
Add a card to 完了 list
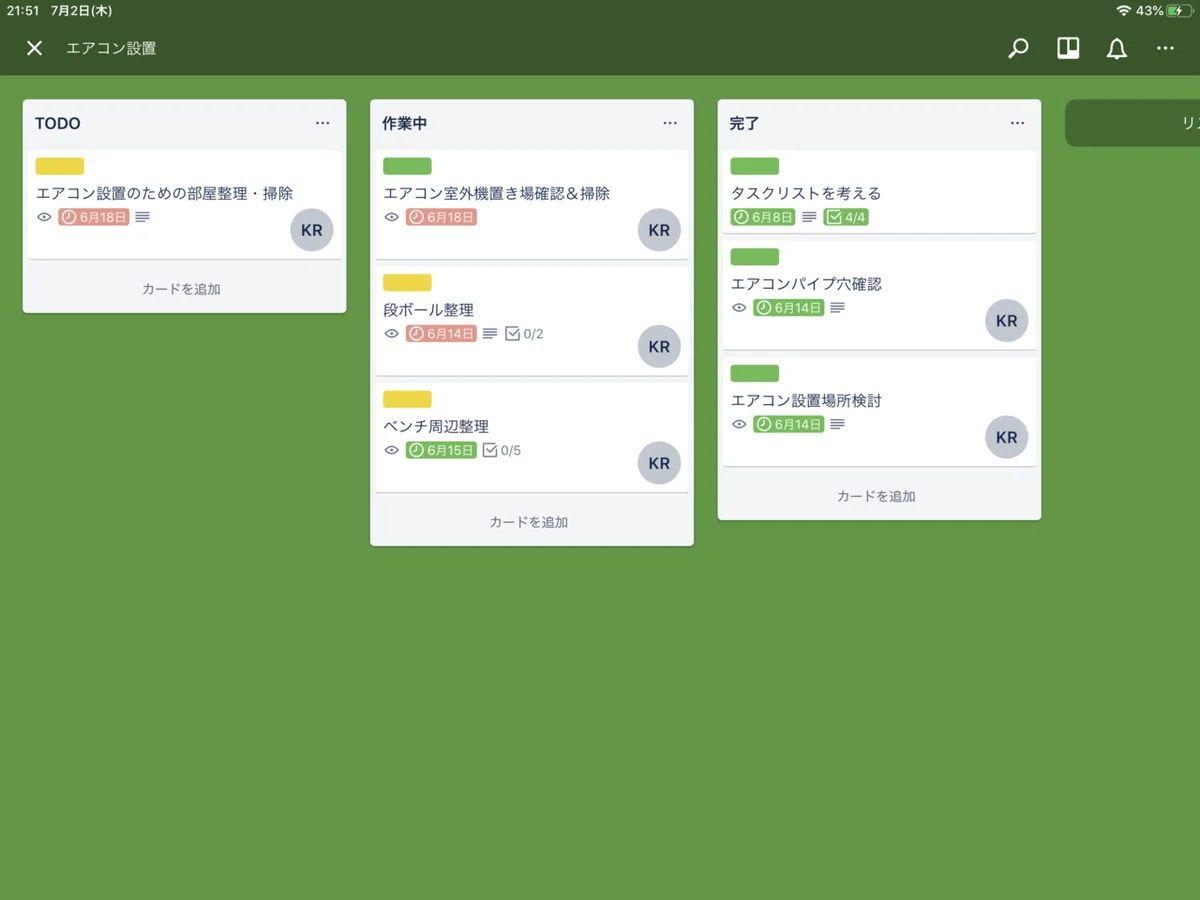click(876, 496)
